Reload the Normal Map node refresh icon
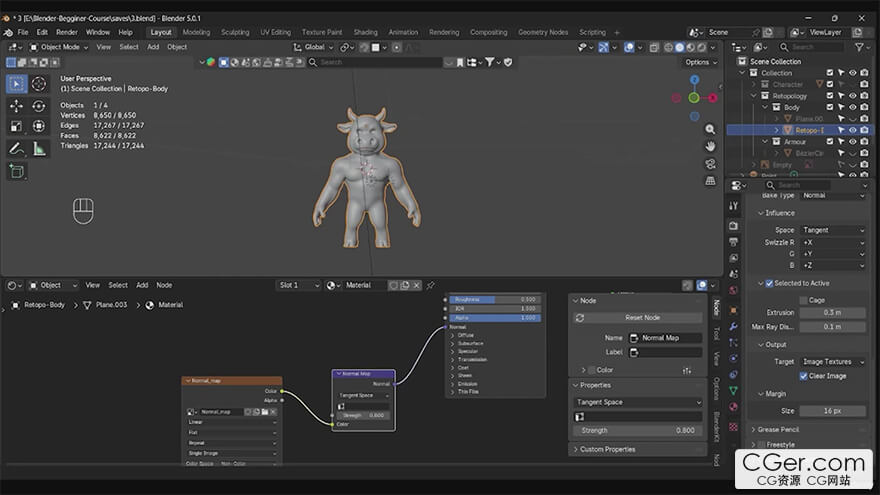Viewport: 880px width, 495px height. point(580,318)
